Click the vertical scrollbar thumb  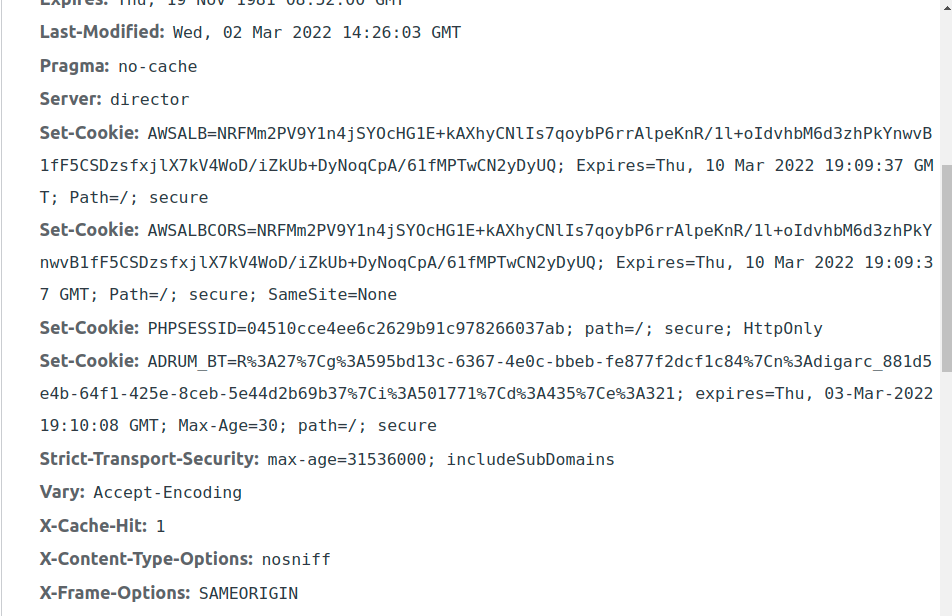coord(947,268)
